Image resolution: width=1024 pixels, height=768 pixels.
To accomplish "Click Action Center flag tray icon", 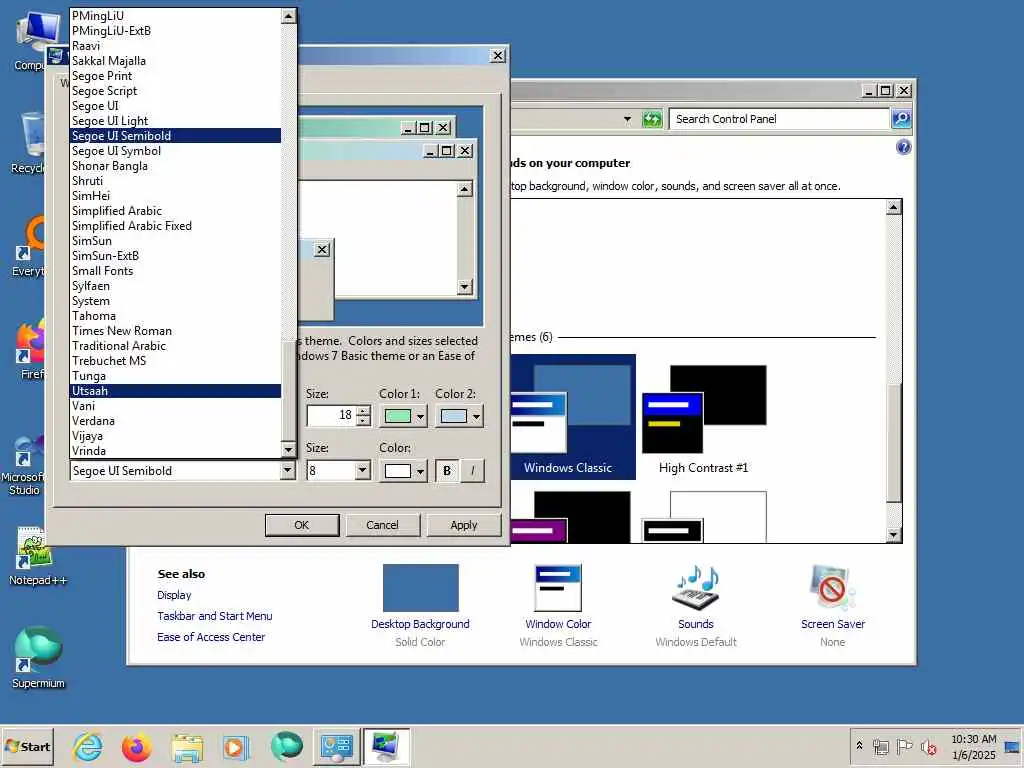I will click(x=904, y=746).
